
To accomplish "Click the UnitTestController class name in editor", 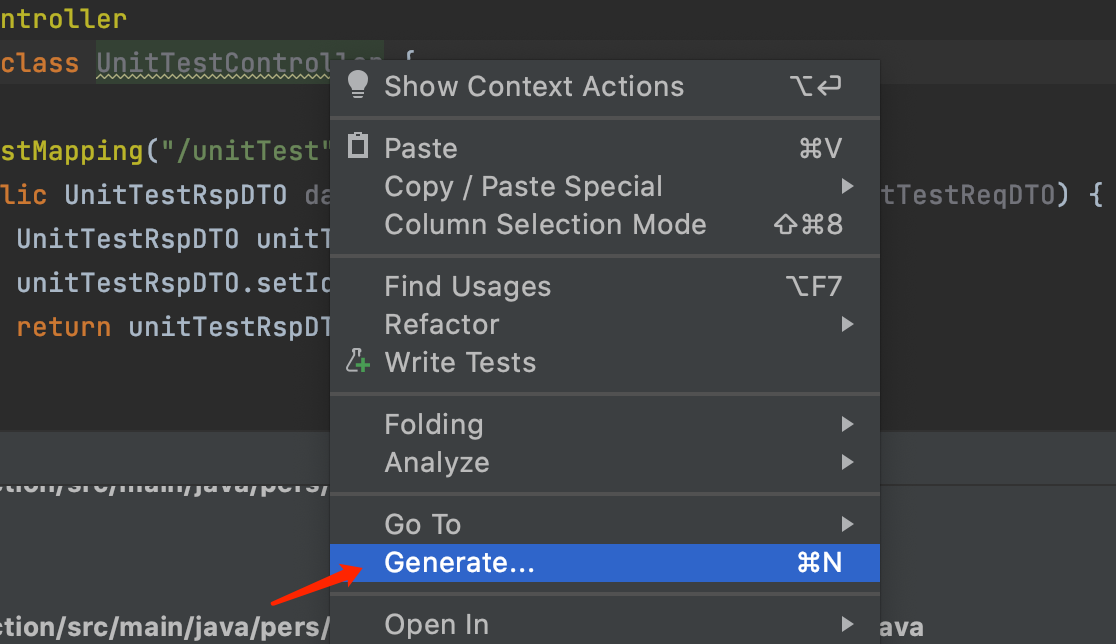I will tap(214, 63).
